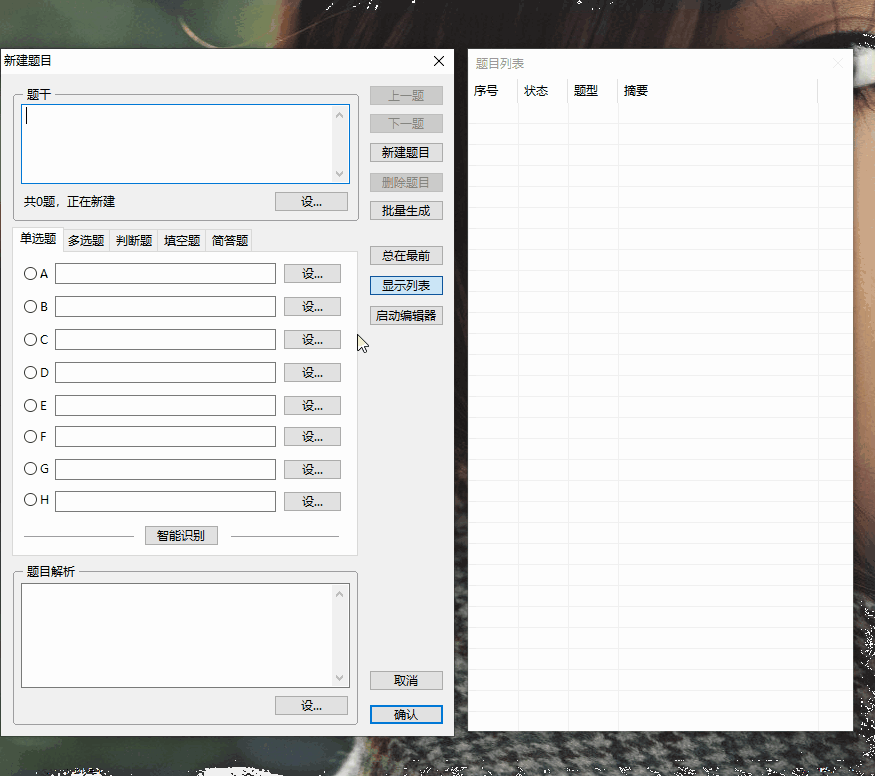Cancel the dialog using 取消
The width and height of the screenshot is (875, 776).
tap(406, 681)
